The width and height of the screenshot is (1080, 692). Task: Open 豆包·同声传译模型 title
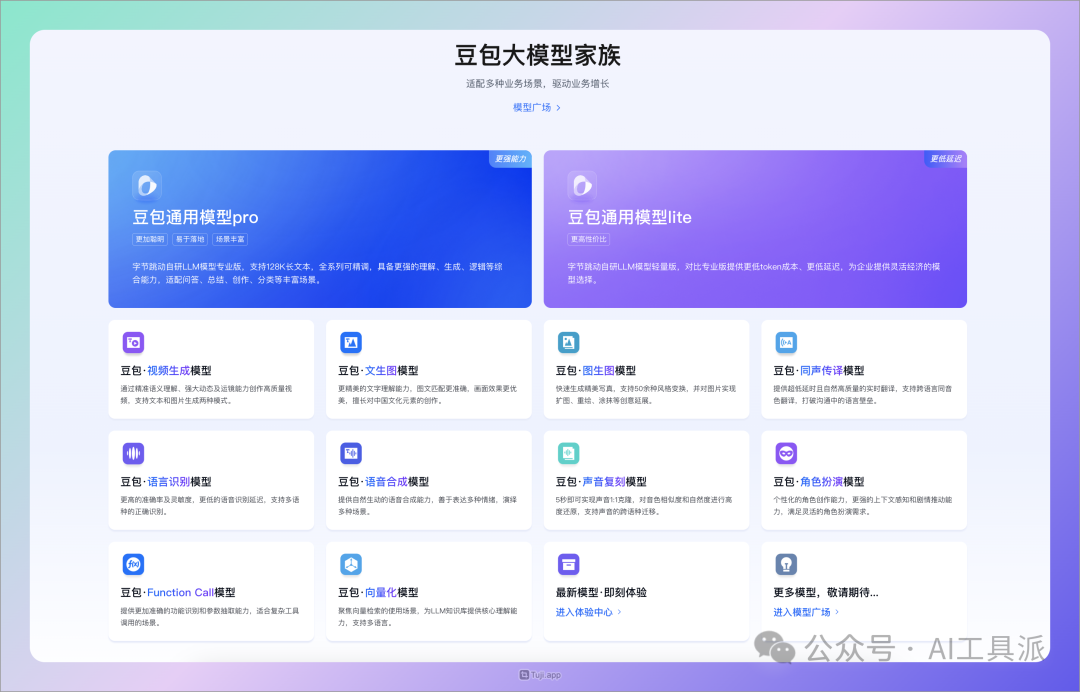click(x=819, y=370)
